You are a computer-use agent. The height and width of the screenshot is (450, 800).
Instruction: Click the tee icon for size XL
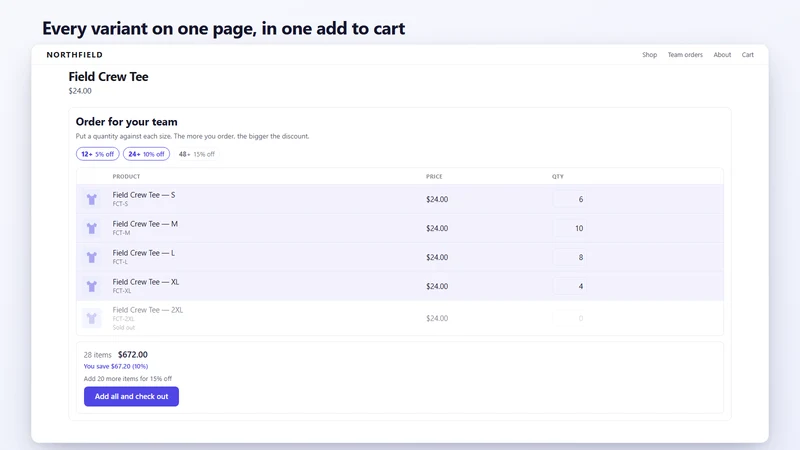[x=92, y=286]
